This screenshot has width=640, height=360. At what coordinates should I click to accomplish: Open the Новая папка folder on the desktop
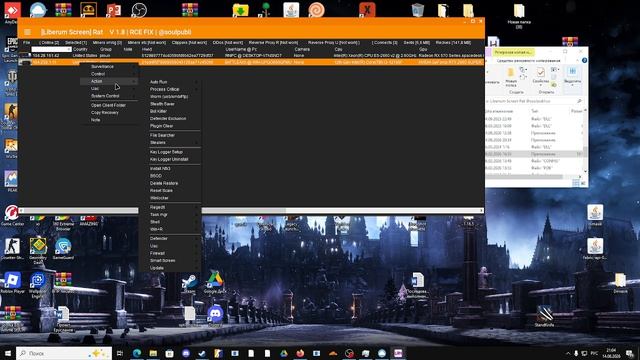point(519,16)
